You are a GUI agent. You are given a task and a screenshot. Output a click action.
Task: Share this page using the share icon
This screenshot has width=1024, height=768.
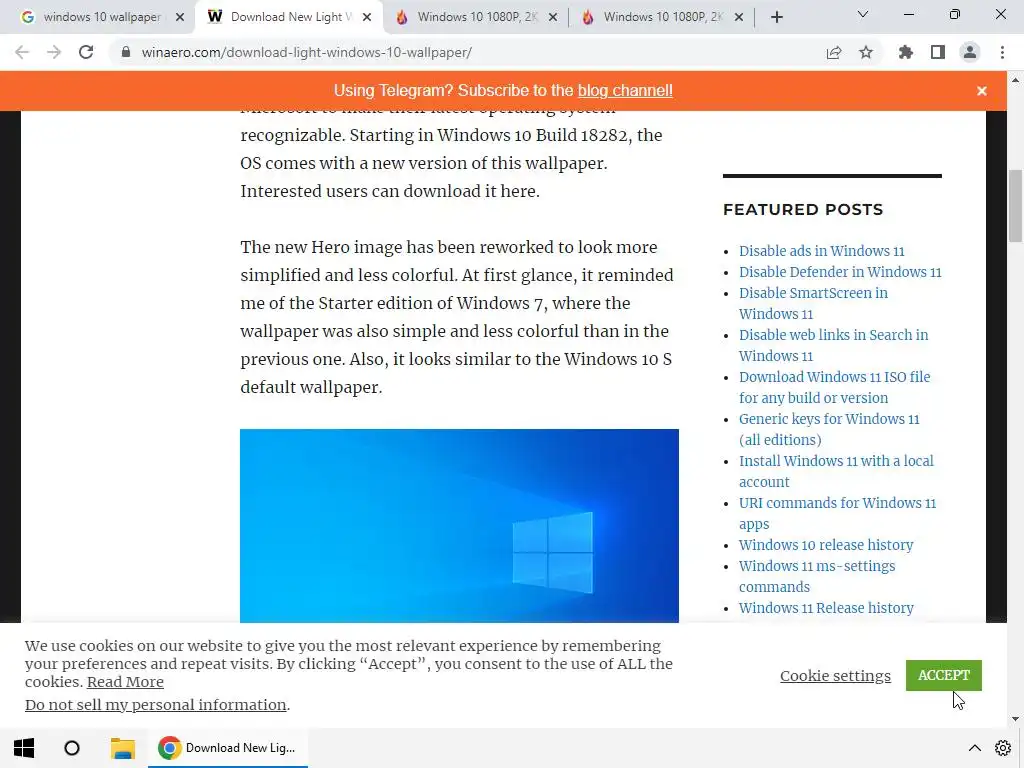pyautogui.click(x=834, y=52)
